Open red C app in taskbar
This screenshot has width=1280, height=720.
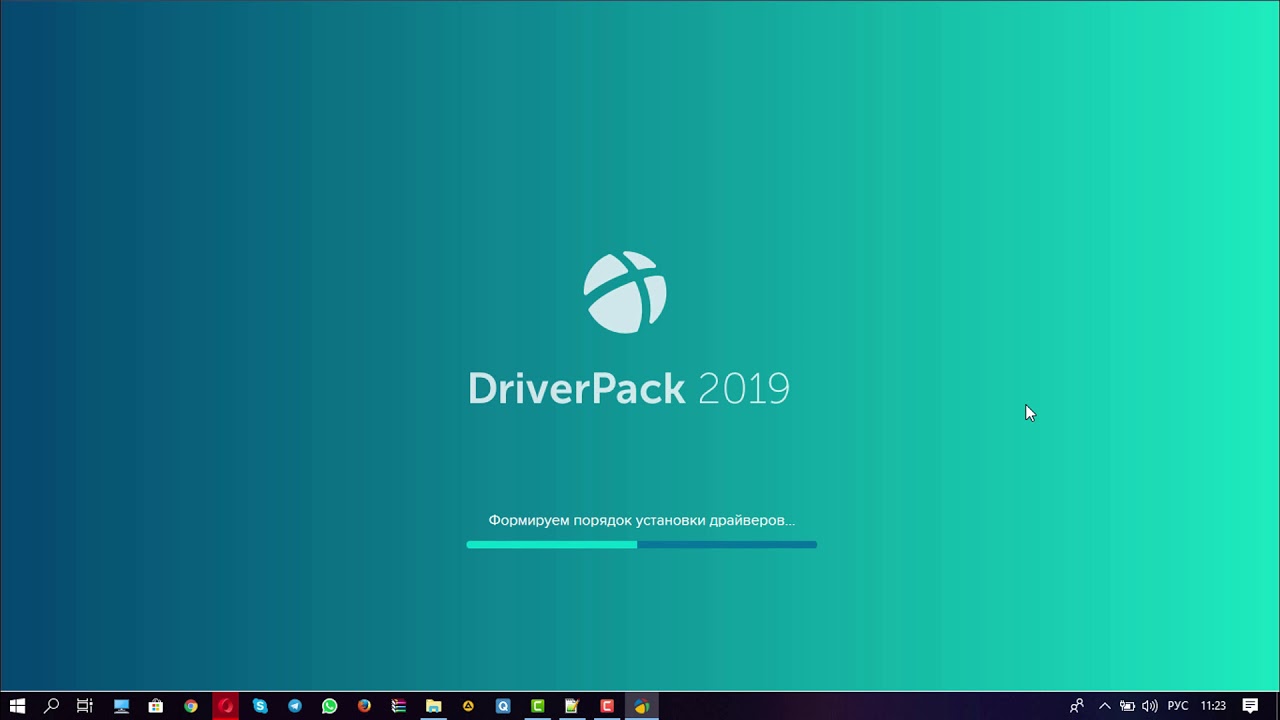(x=607, y=706)
